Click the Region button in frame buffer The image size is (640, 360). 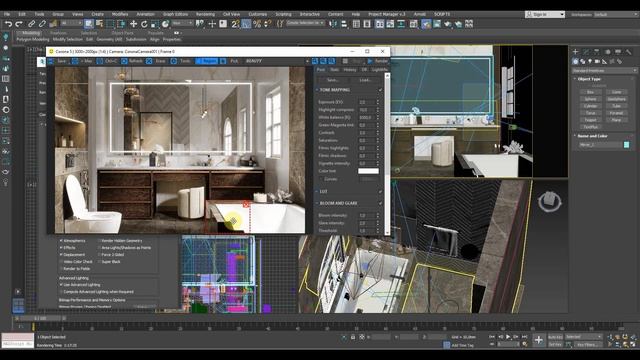207,61
